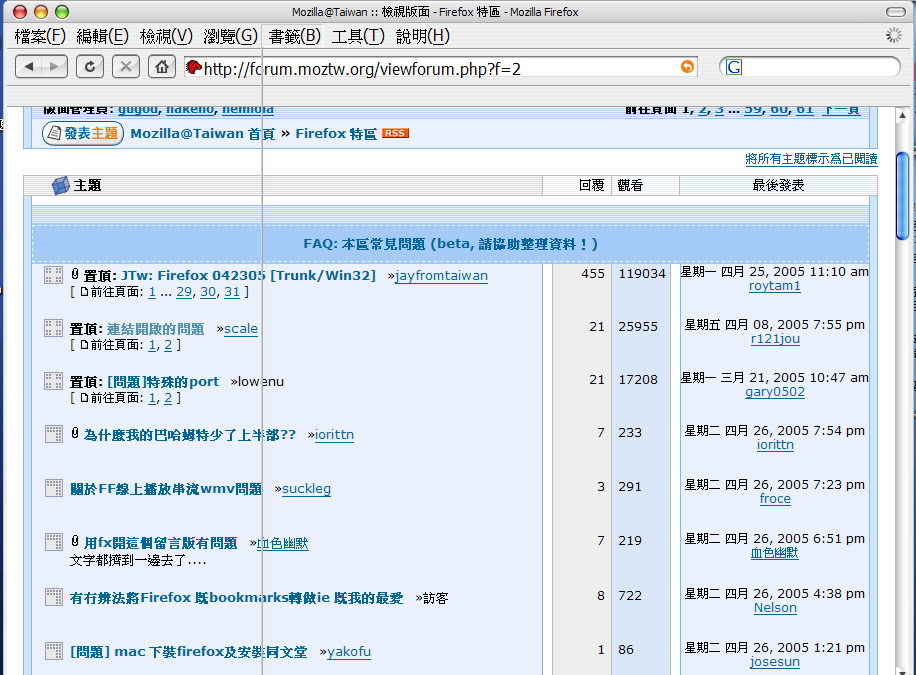Click the RSS badge beside Firefox 特區

tap(395, 133)
